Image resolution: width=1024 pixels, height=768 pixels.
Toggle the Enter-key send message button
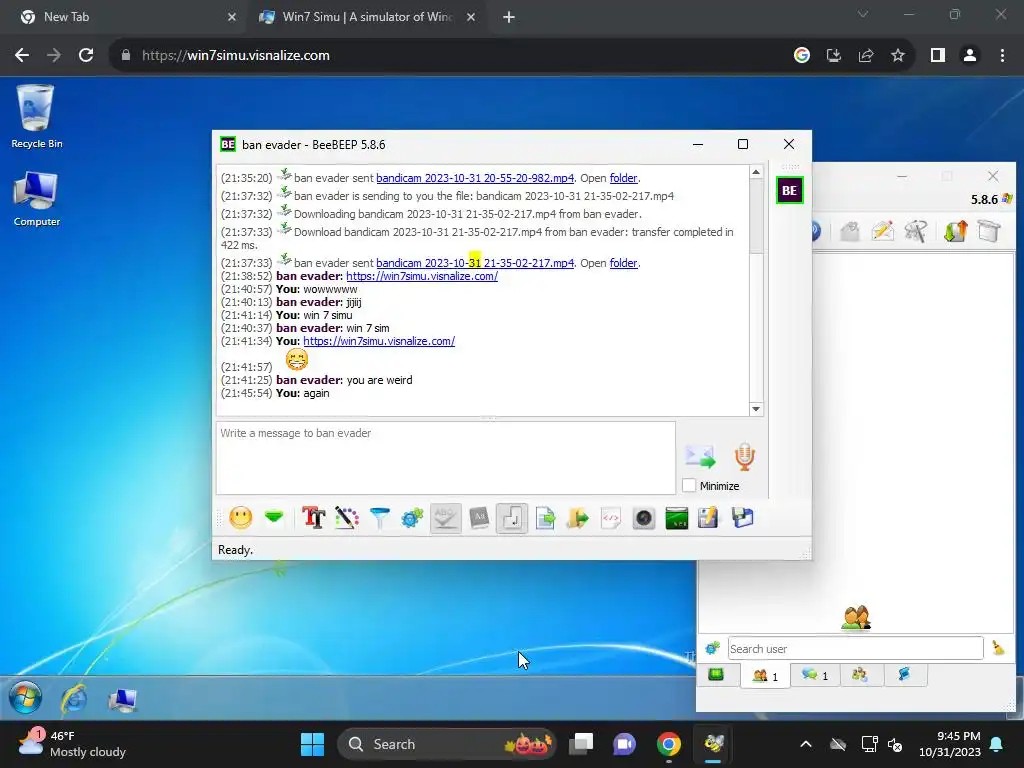512,519
